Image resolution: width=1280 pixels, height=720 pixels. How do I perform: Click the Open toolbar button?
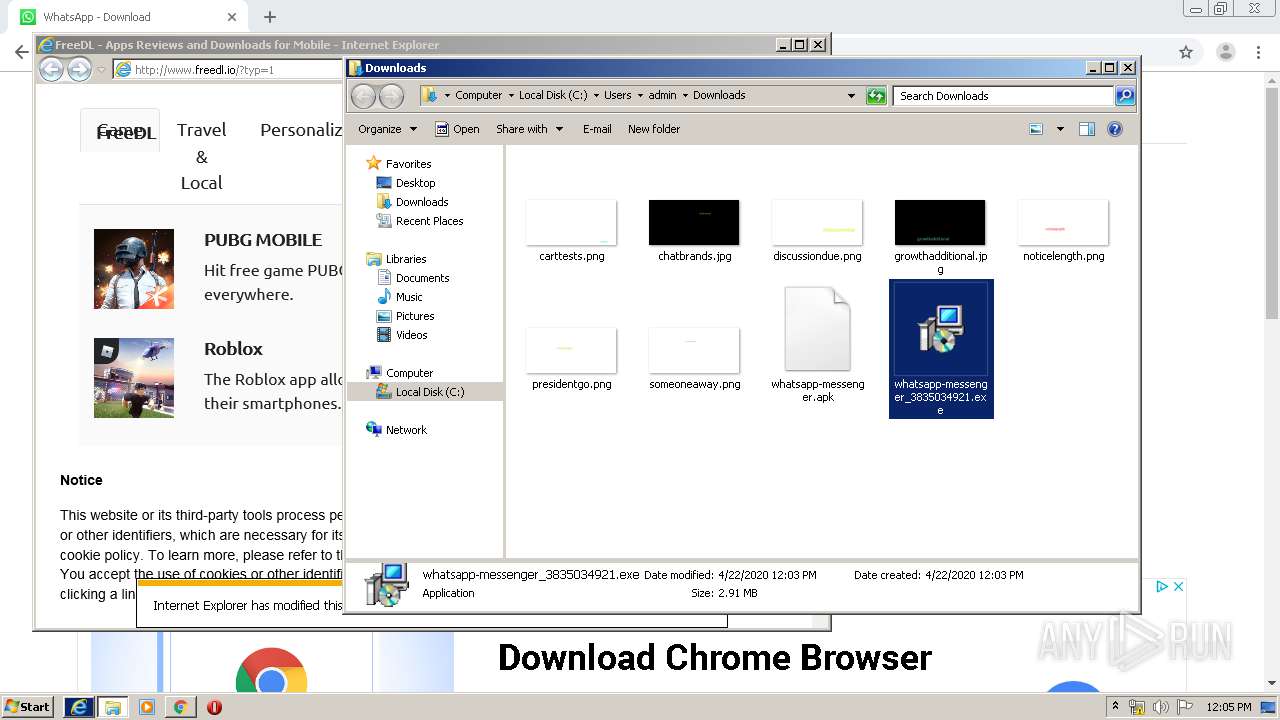pyautogui.click(x=457, y=129)
